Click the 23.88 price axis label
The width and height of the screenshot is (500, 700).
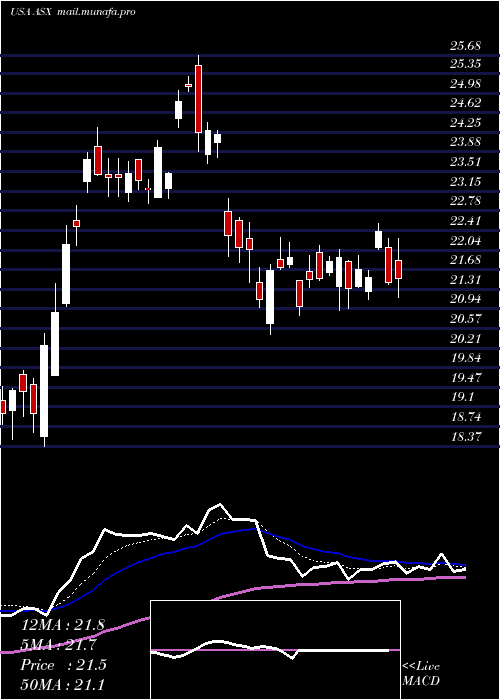point(465,142)
